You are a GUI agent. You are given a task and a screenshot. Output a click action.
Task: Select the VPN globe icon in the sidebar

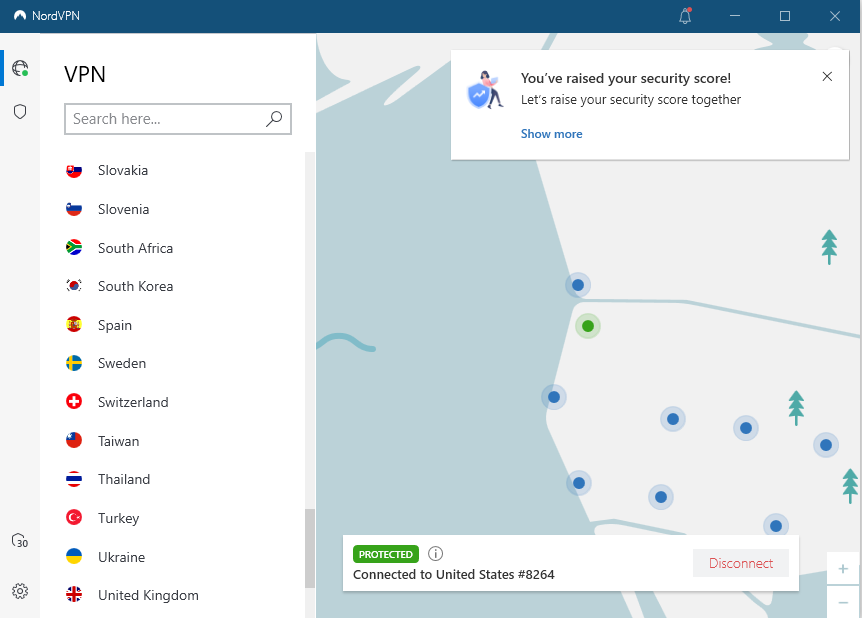20,68
